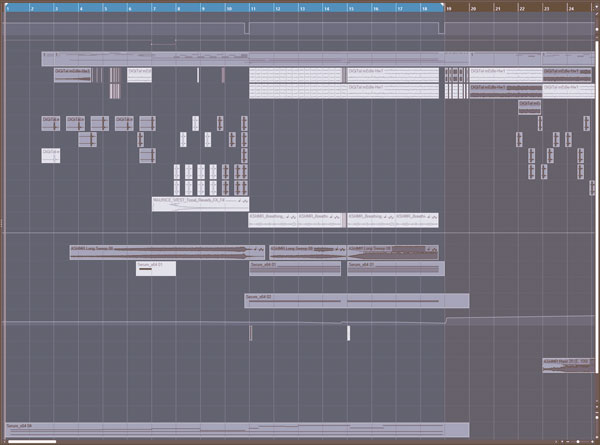Select the dark lower DIGITal clip at bar 20
600x445 pixels.
pyautogui.click(x=506, y=91)
